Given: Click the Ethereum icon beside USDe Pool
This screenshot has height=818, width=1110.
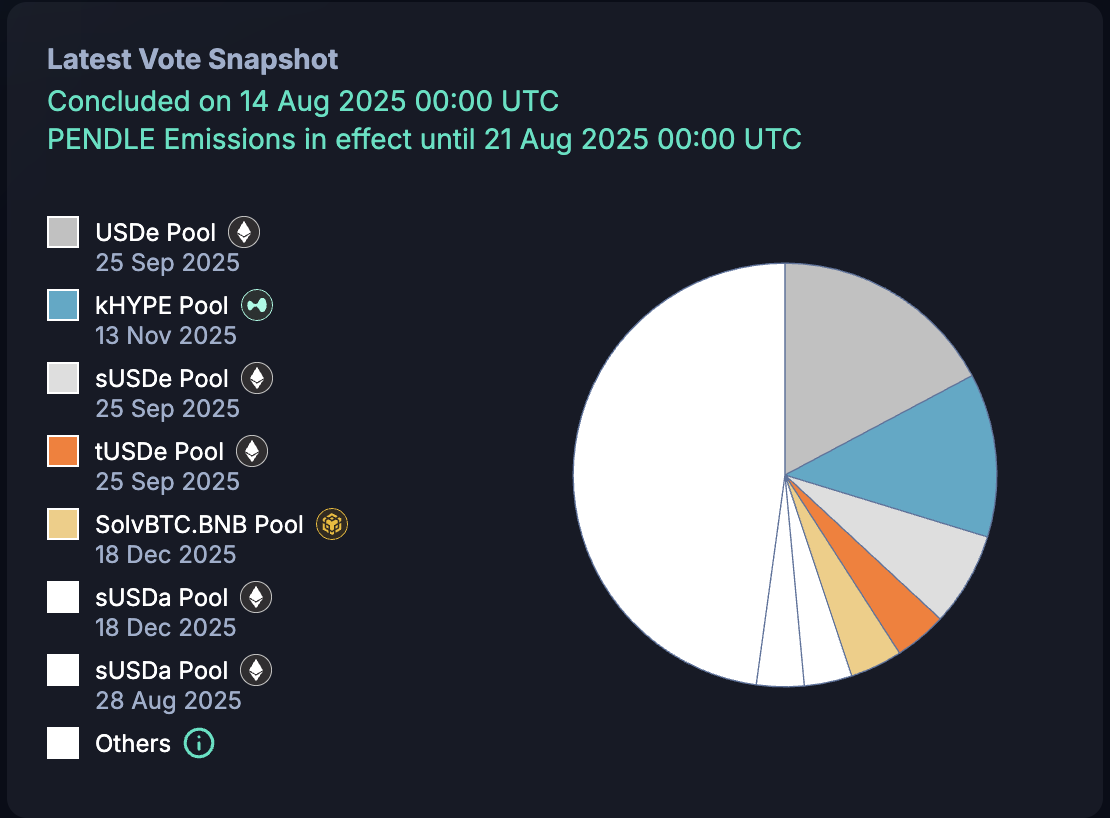Looking at the screenshot, I should pyautogui.click(x=244, y=233).
